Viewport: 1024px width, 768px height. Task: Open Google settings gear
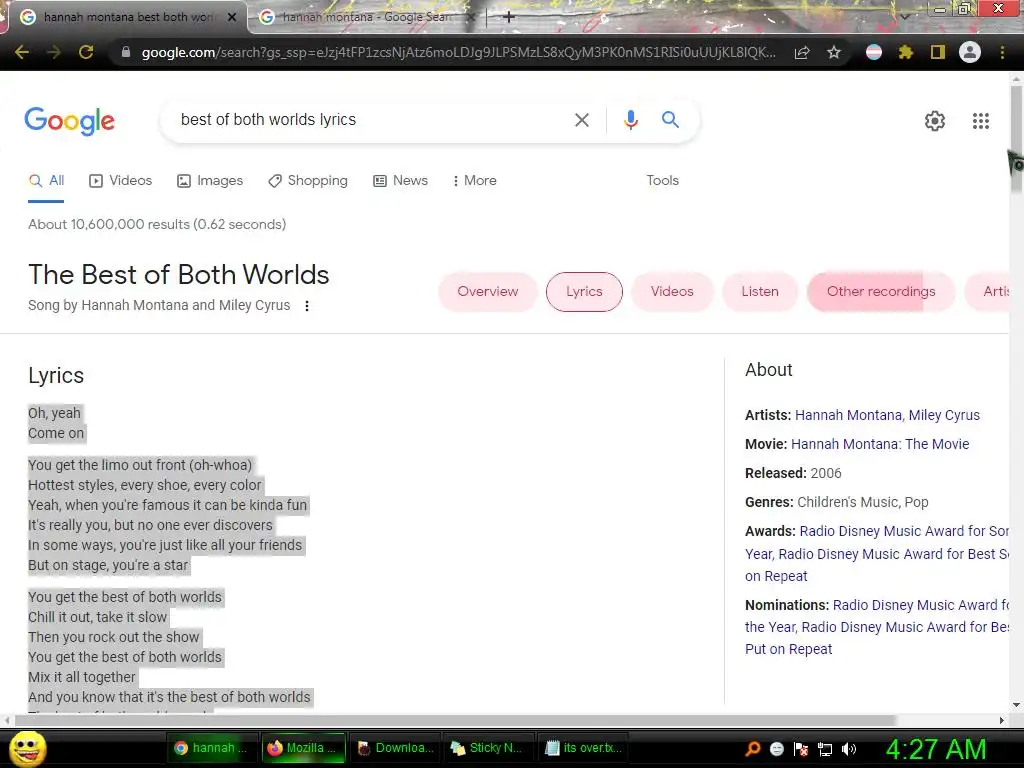935,121
